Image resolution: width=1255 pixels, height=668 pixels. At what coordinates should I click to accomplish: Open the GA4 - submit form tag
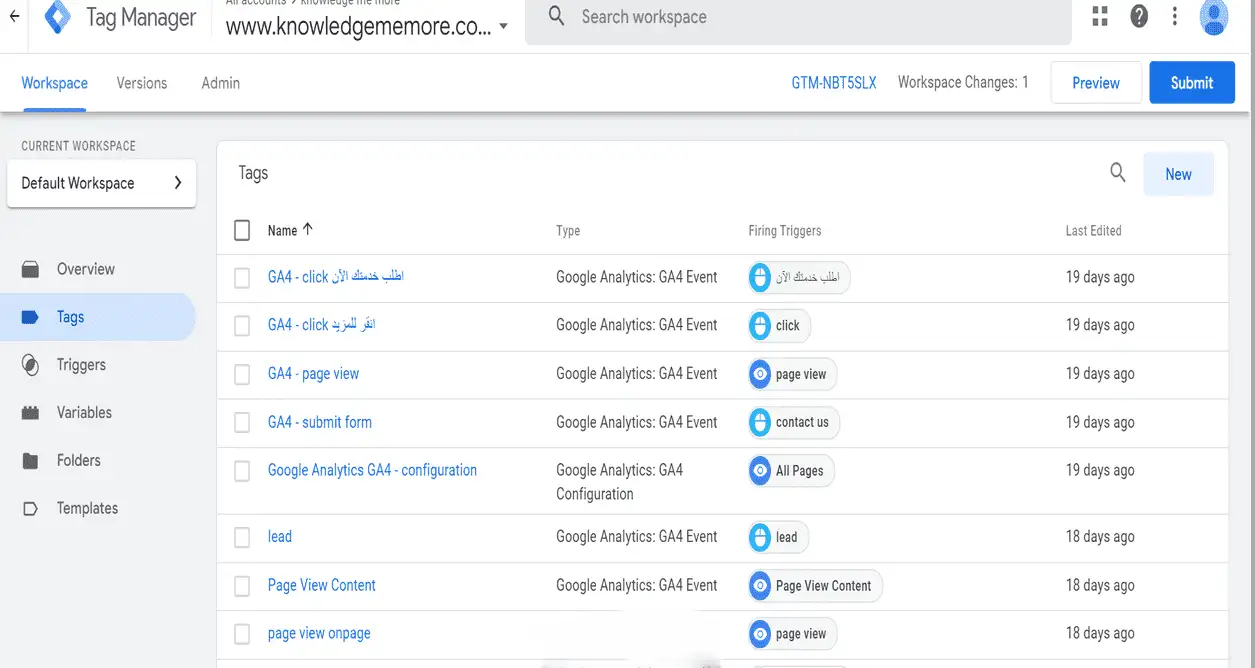[320, 422]
